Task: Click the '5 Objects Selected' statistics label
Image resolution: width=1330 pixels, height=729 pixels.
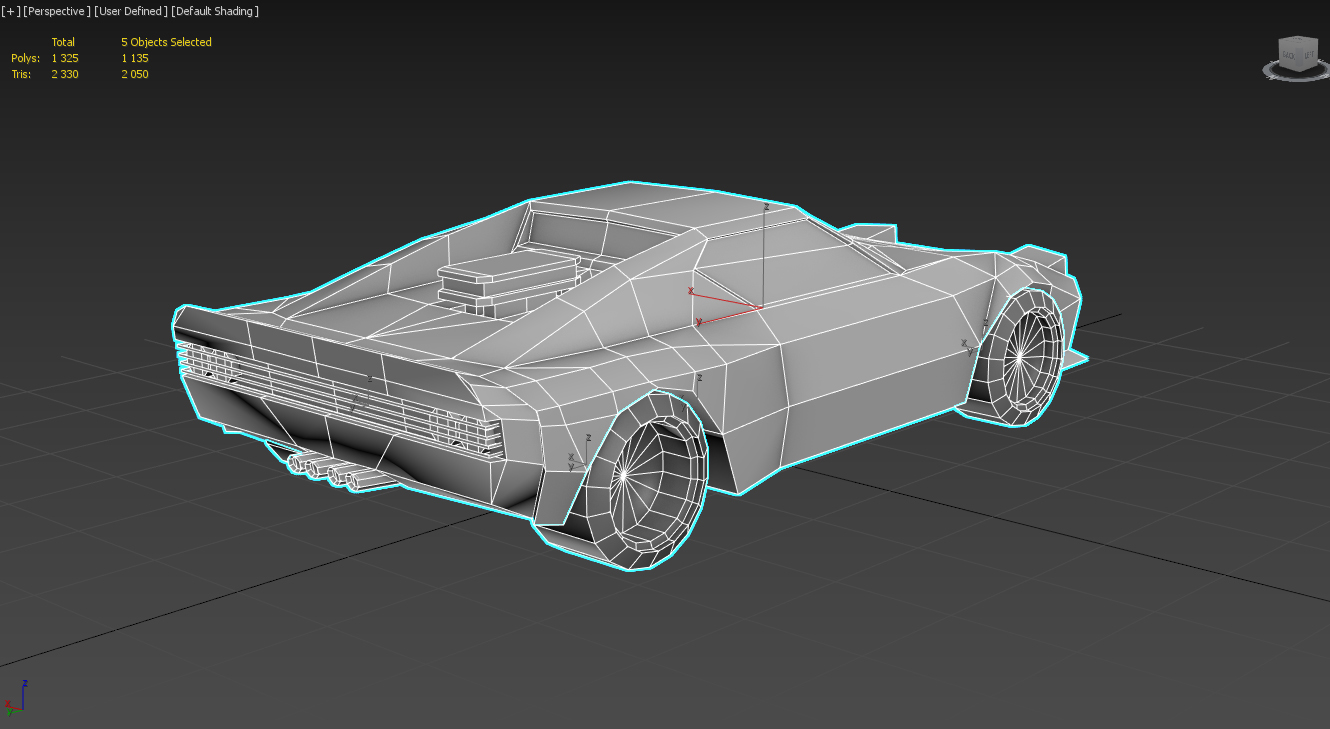Action: (x=166, y=42)
